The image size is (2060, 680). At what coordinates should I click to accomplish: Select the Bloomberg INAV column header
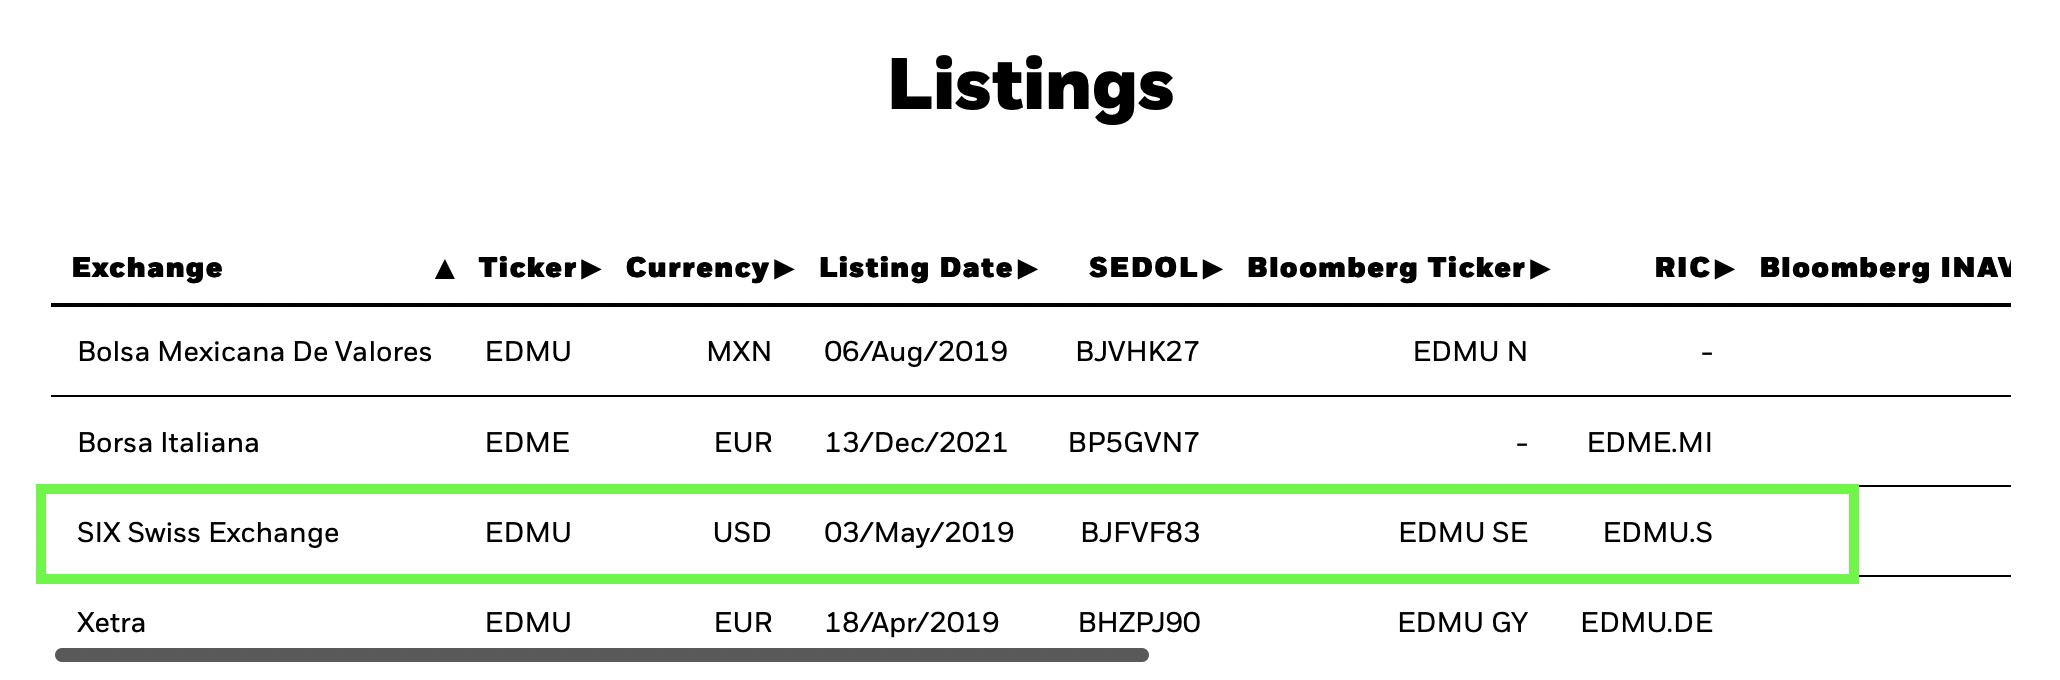pyautogui.click(x=1885, y=268)
